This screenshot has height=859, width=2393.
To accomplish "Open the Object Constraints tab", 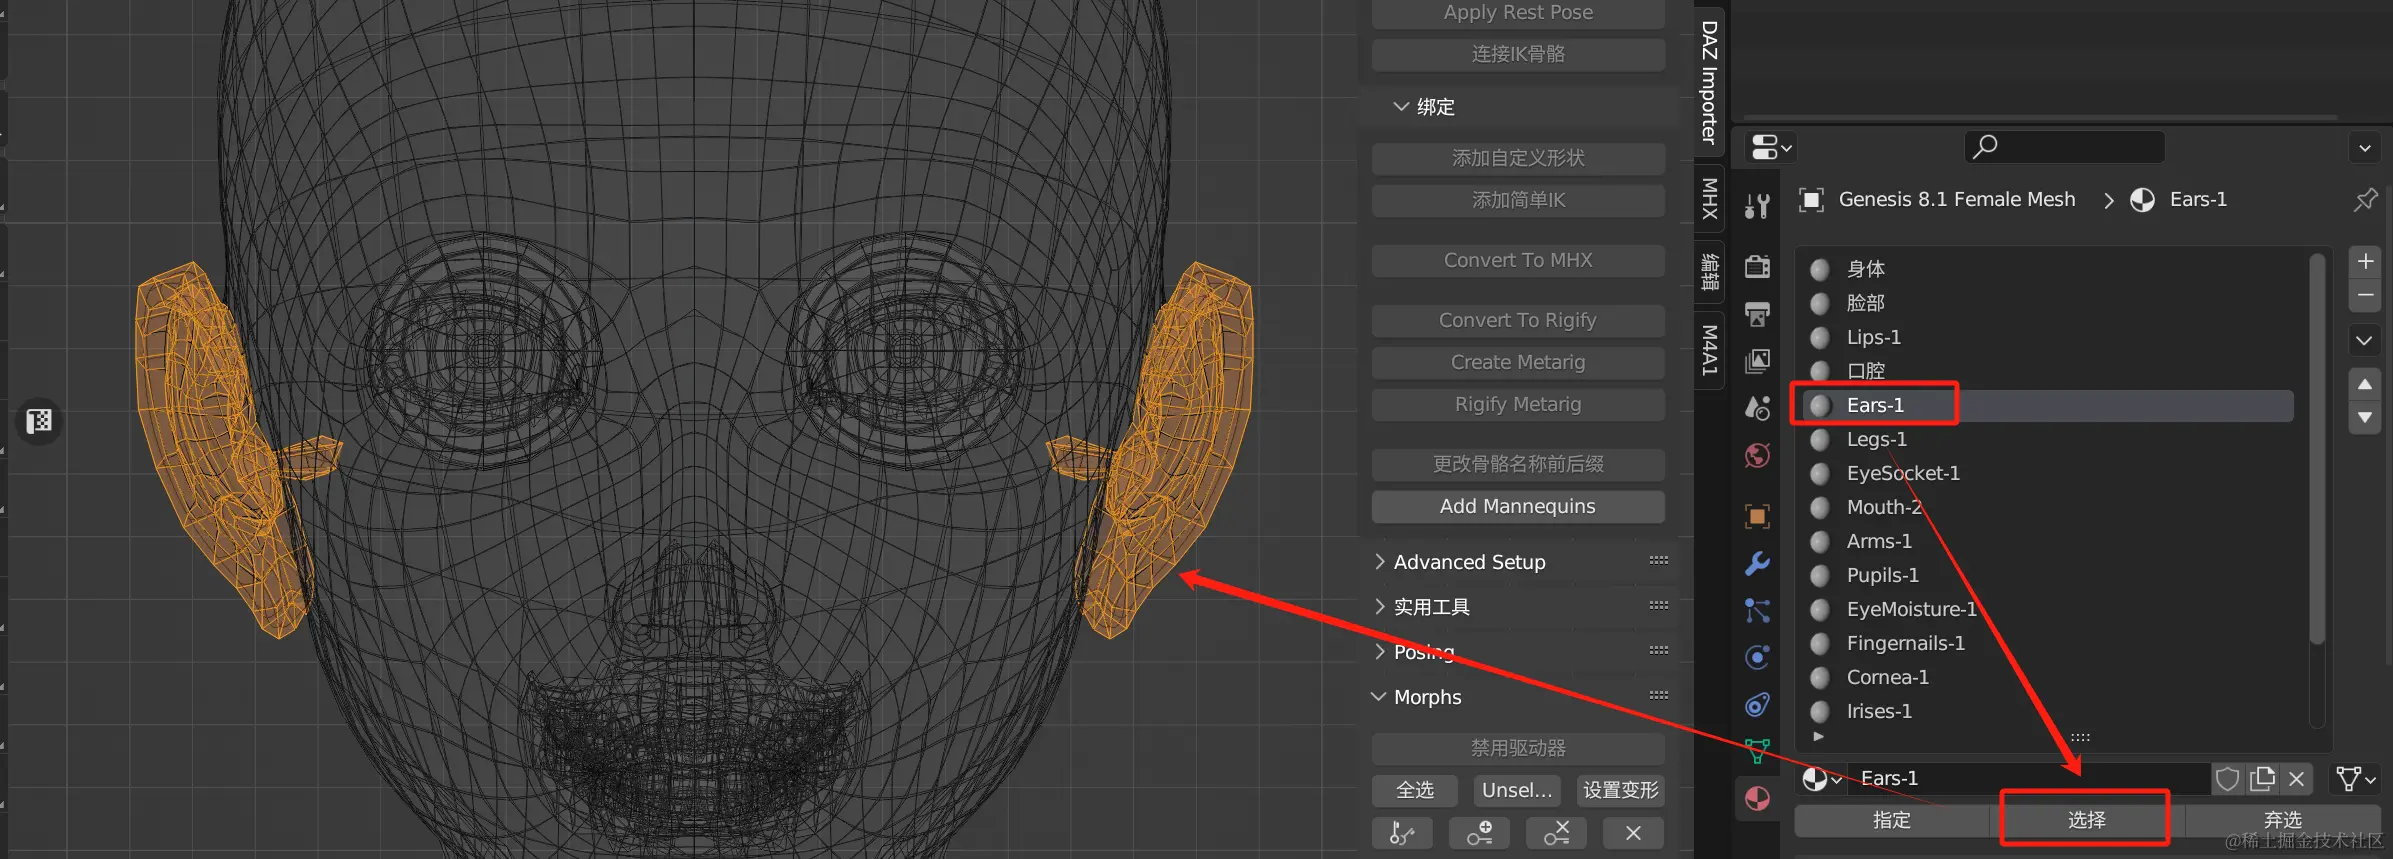I will coord(1757,705).
